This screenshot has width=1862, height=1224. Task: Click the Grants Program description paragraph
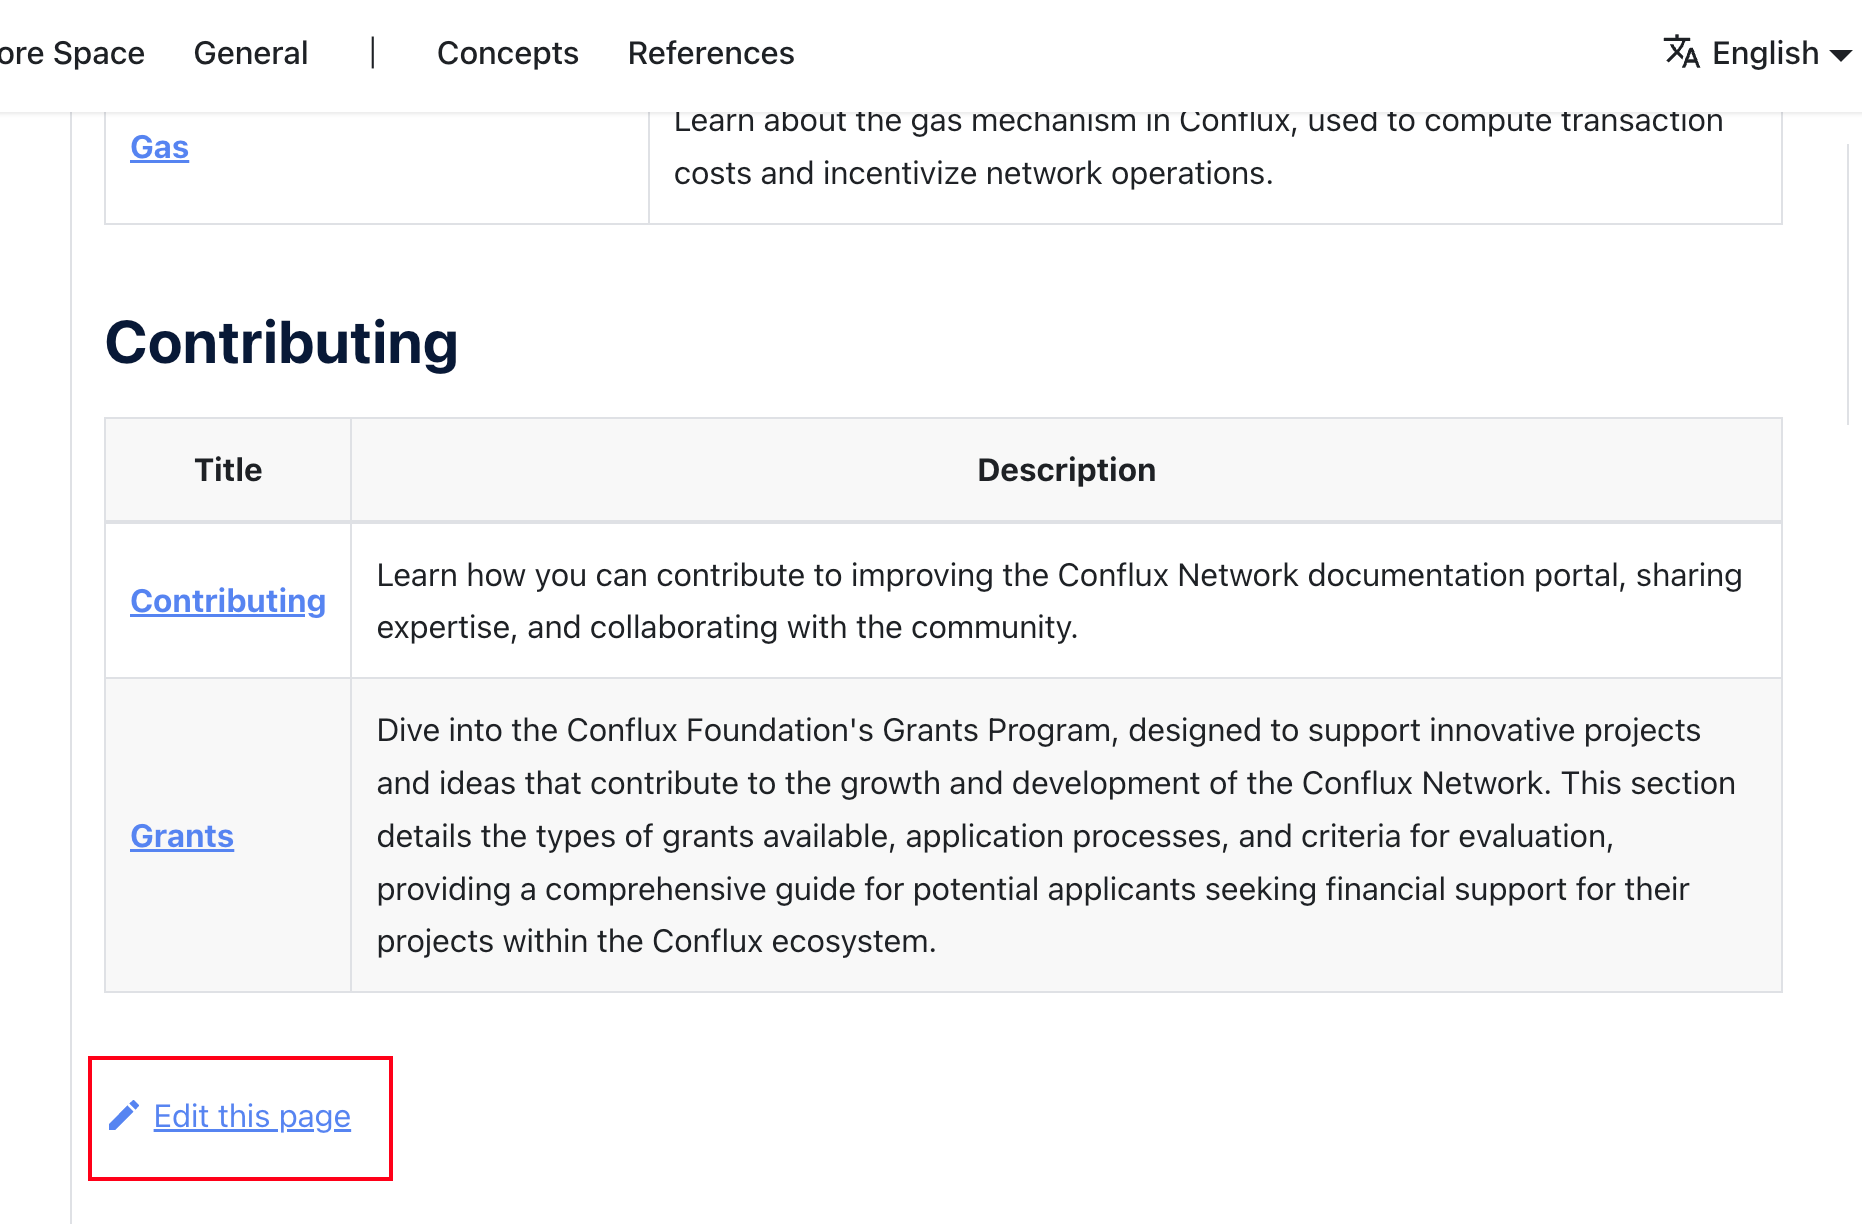point(1055,836)
